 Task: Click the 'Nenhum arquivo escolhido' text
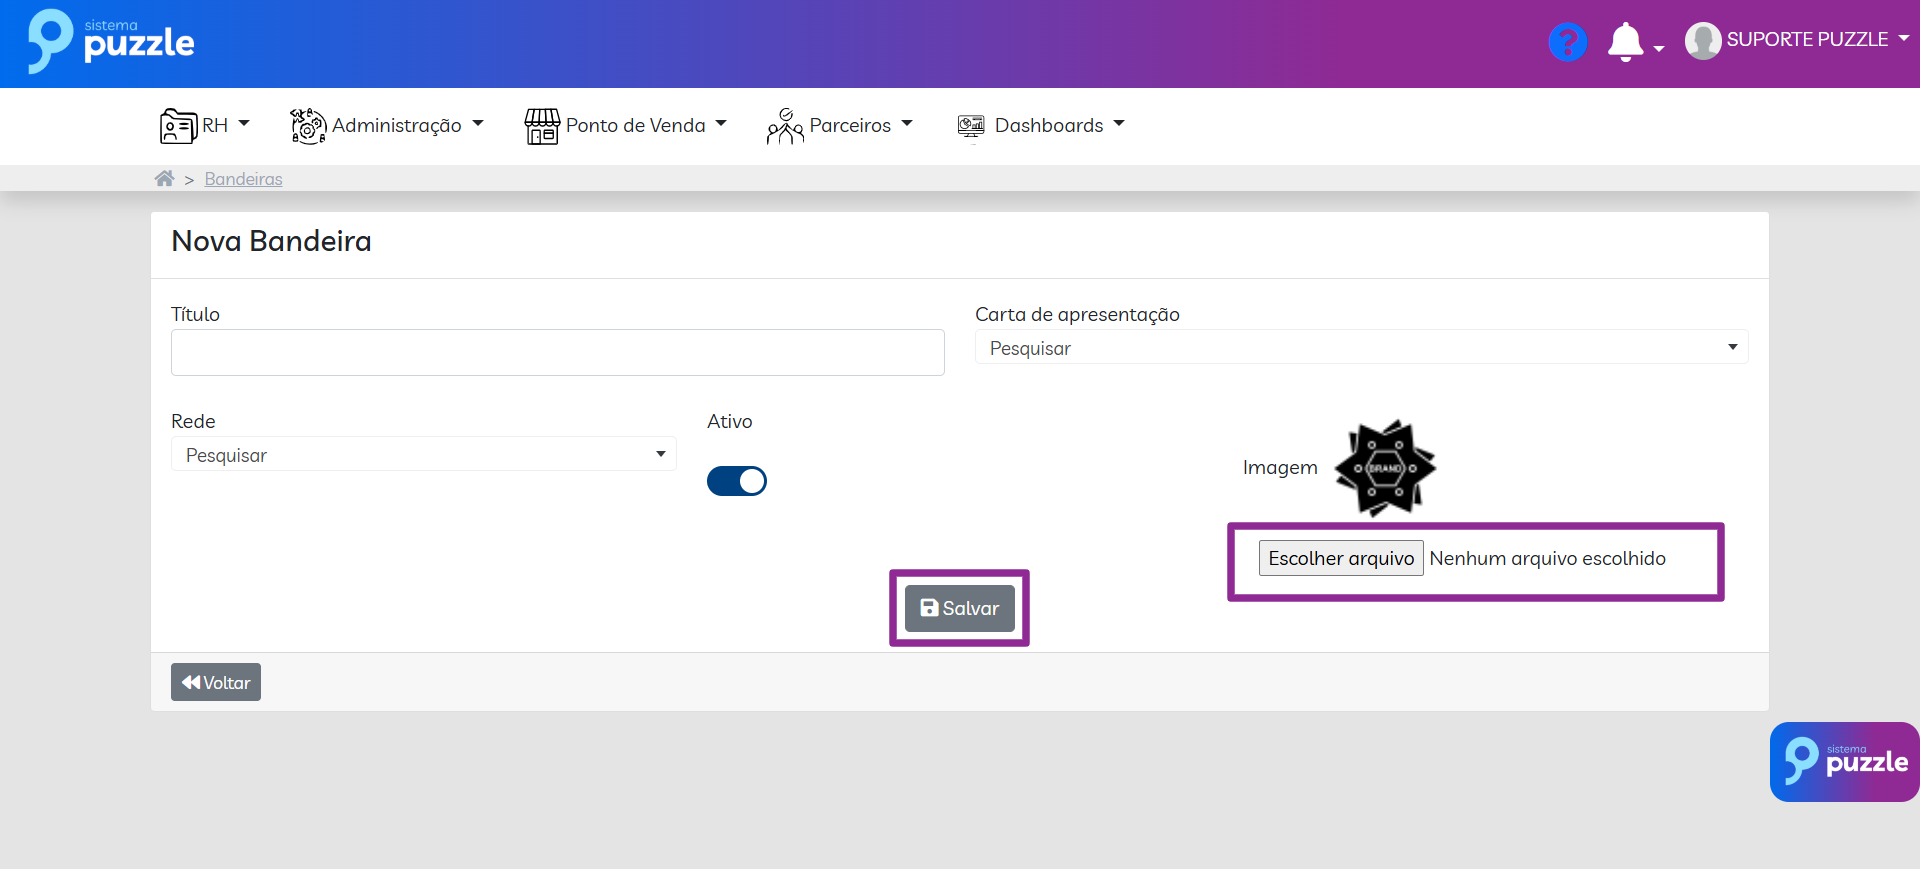point(1548,558)
